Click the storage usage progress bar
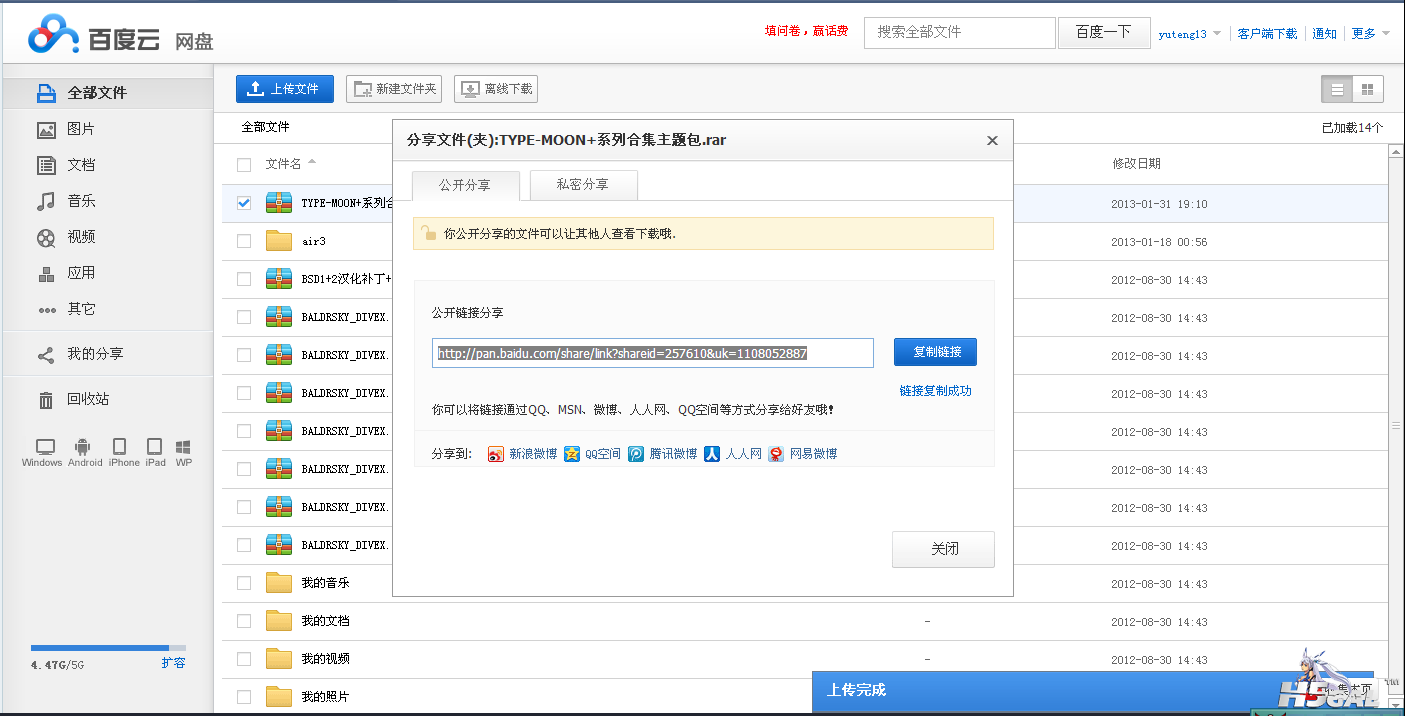The width and height of the screenshot is (1405, 716). pyautogui.click(x=108, y=648)
